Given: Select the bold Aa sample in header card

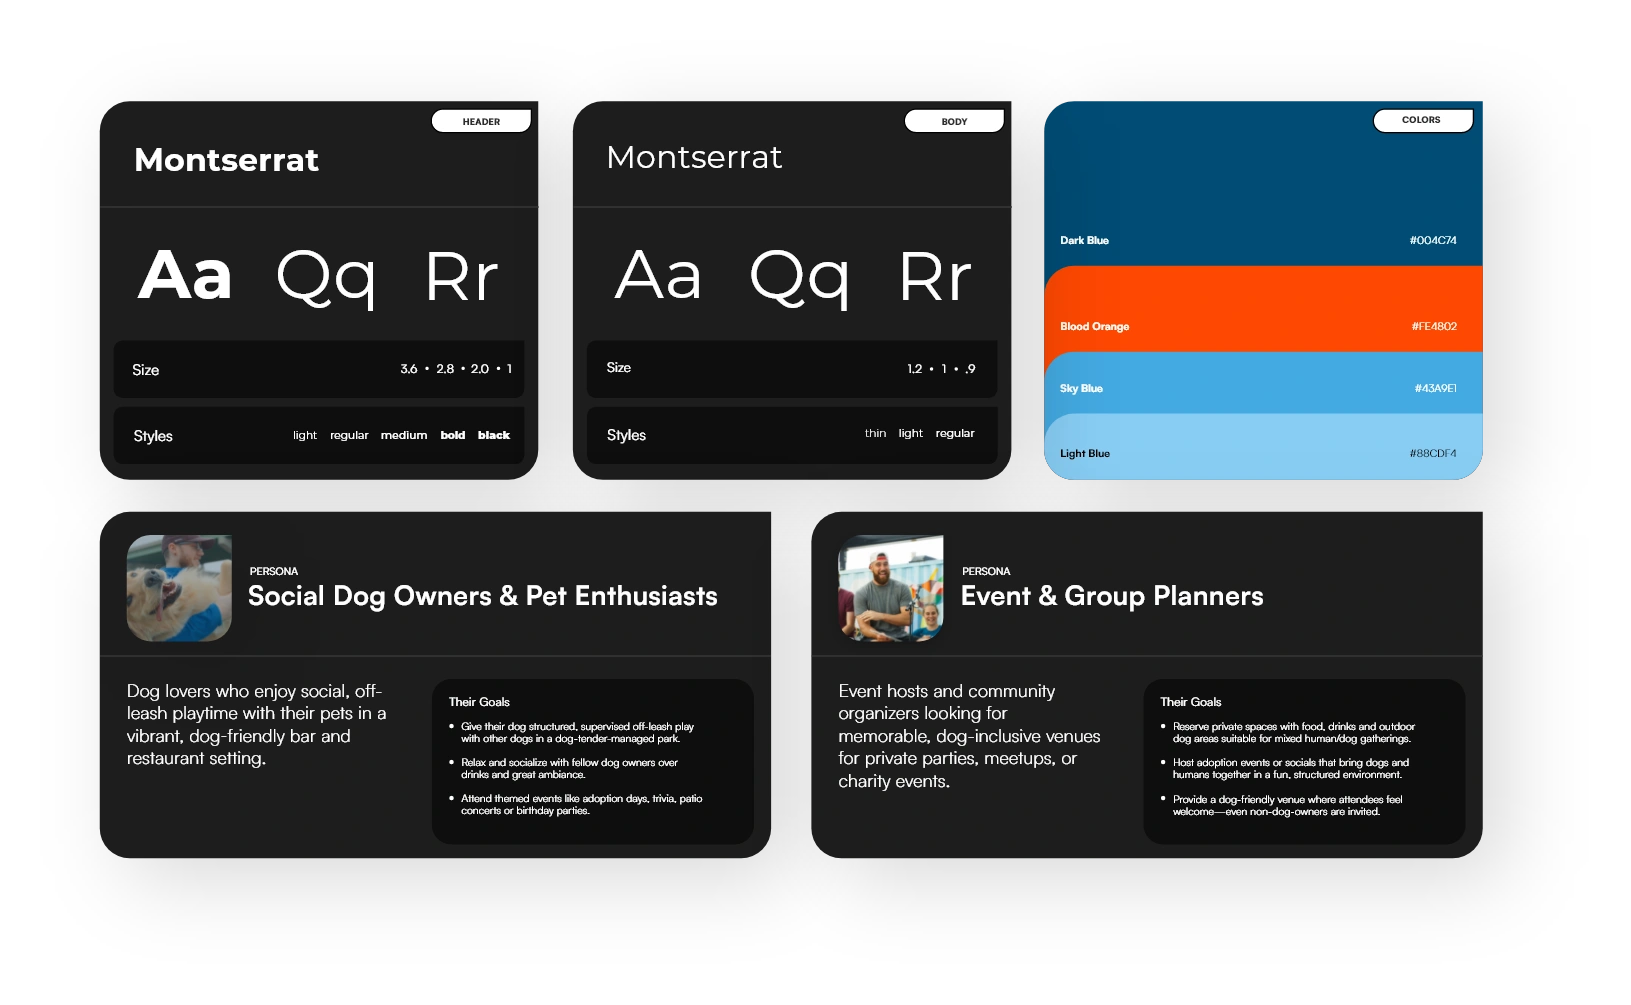Looking at the screenshot, I should (185, 276).
